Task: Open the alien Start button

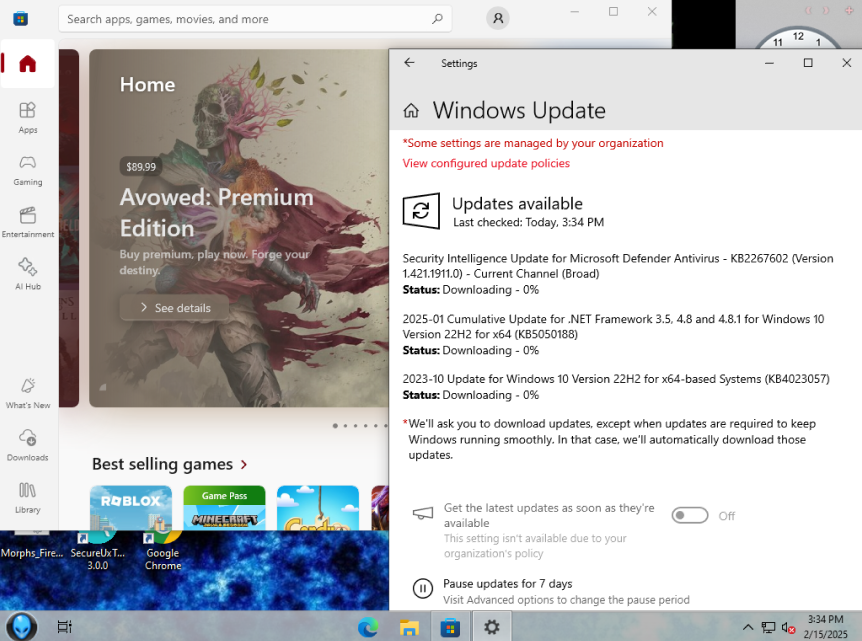Action: [x=21, y=626]
